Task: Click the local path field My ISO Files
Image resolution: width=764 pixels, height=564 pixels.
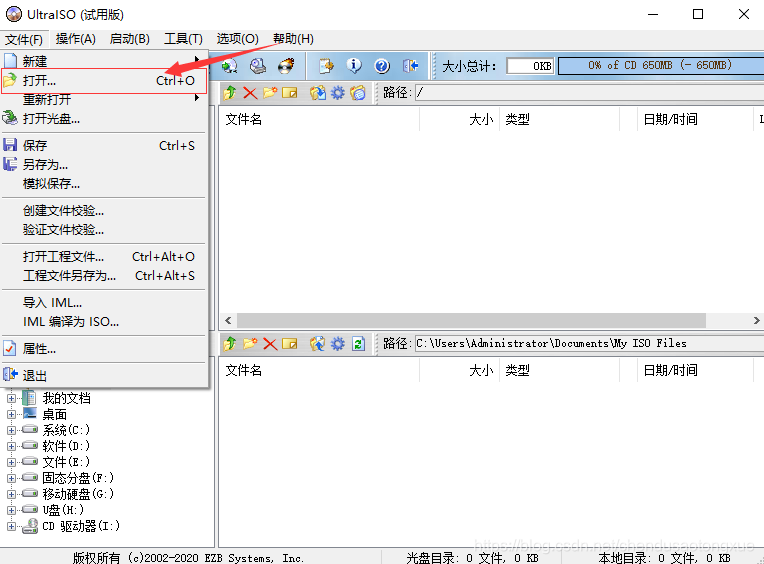Action: pyautogui.click(x=589, y=343)
